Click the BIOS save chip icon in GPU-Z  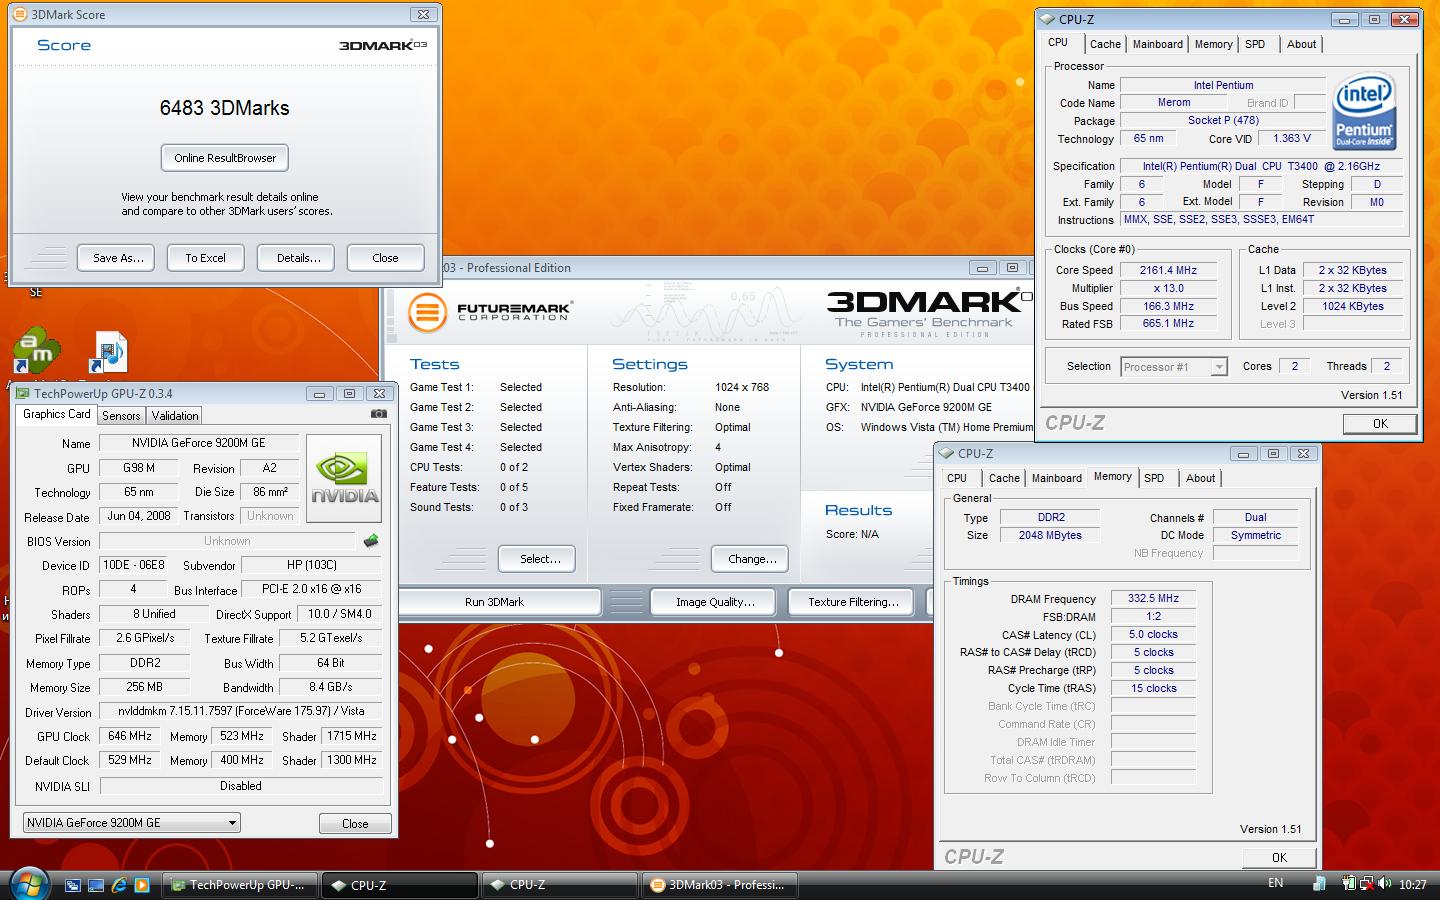tap(371, 540)
